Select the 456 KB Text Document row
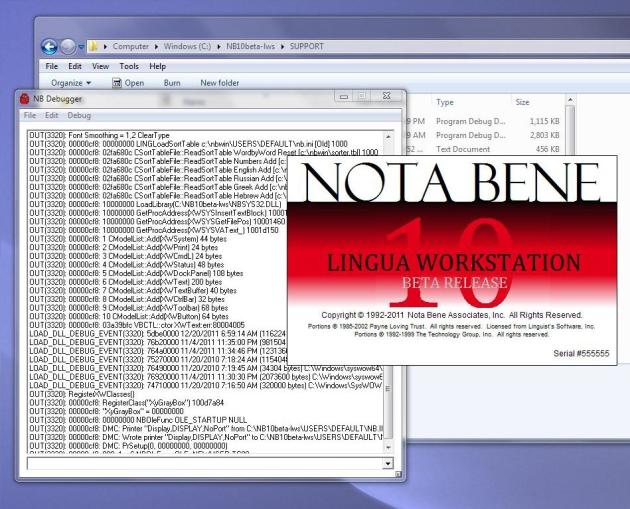 pos(484,149)
